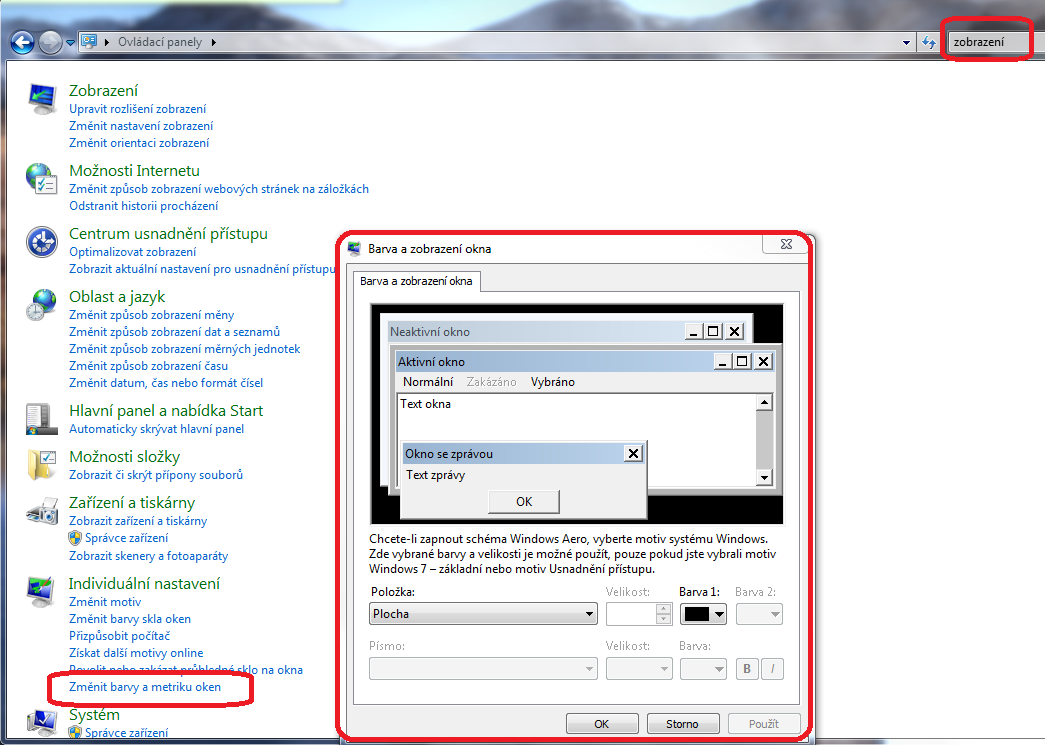Click the Použít button
1045x745 pixels.
pyautogui.click(x=764, y=724)
